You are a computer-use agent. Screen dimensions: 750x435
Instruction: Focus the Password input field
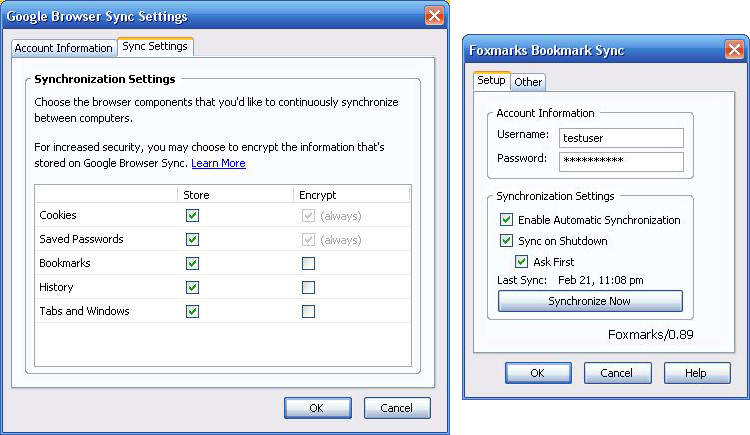[x=621, y=161]
